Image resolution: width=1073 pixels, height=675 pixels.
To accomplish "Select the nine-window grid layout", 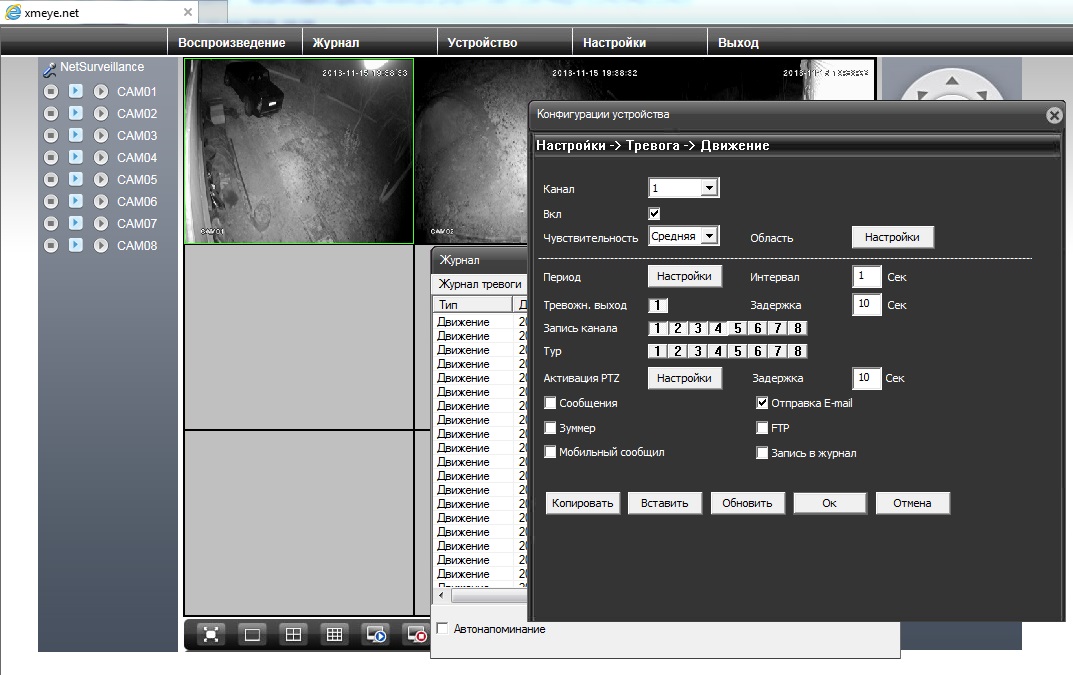I will (335, 634).
